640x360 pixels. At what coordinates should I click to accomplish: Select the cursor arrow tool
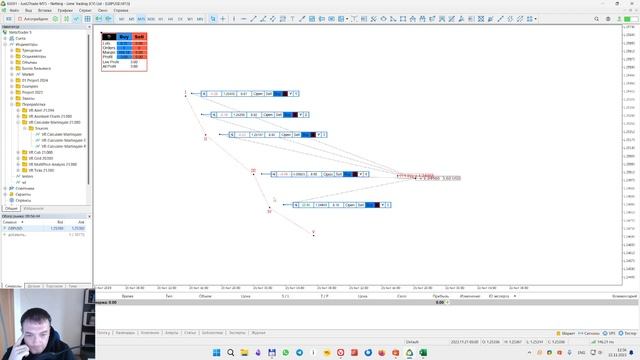click(x=213, y=19)
